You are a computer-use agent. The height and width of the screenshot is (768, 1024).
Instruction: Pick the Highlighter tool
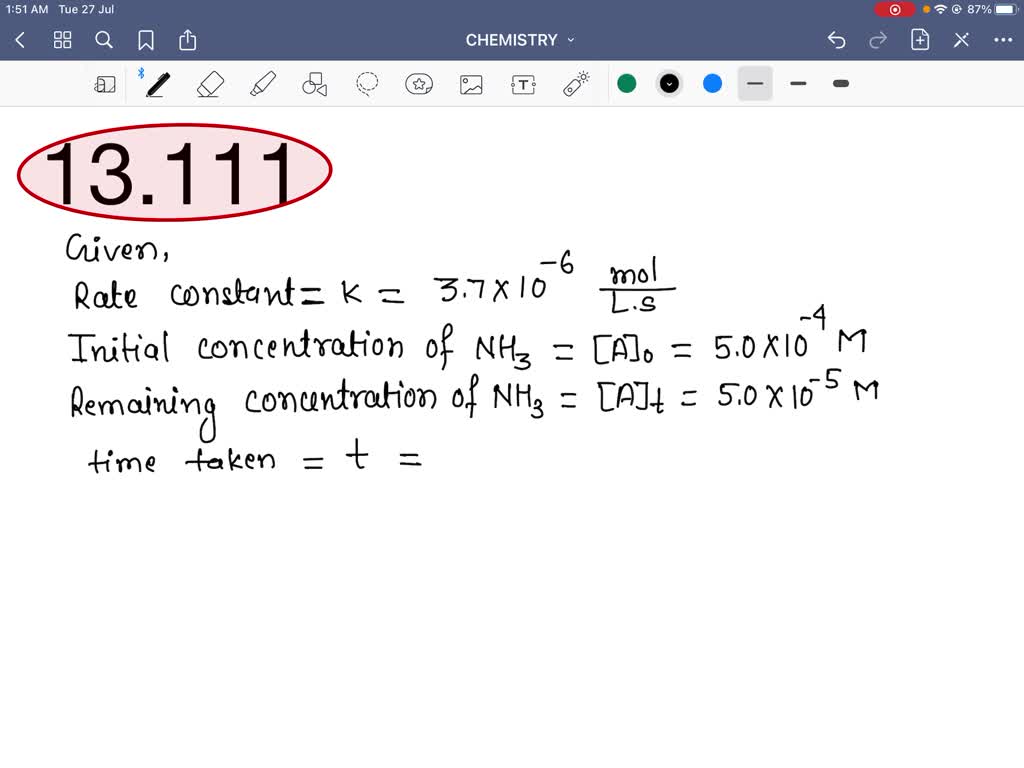tap(262, 84)
